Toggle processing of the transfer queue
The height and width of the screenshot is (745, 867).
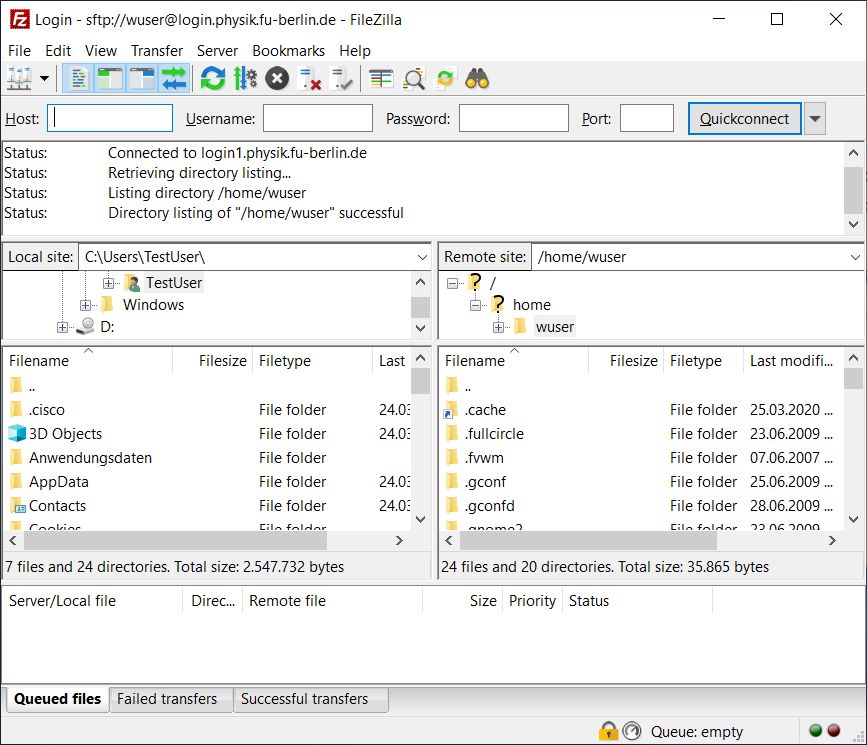point(245,79)
